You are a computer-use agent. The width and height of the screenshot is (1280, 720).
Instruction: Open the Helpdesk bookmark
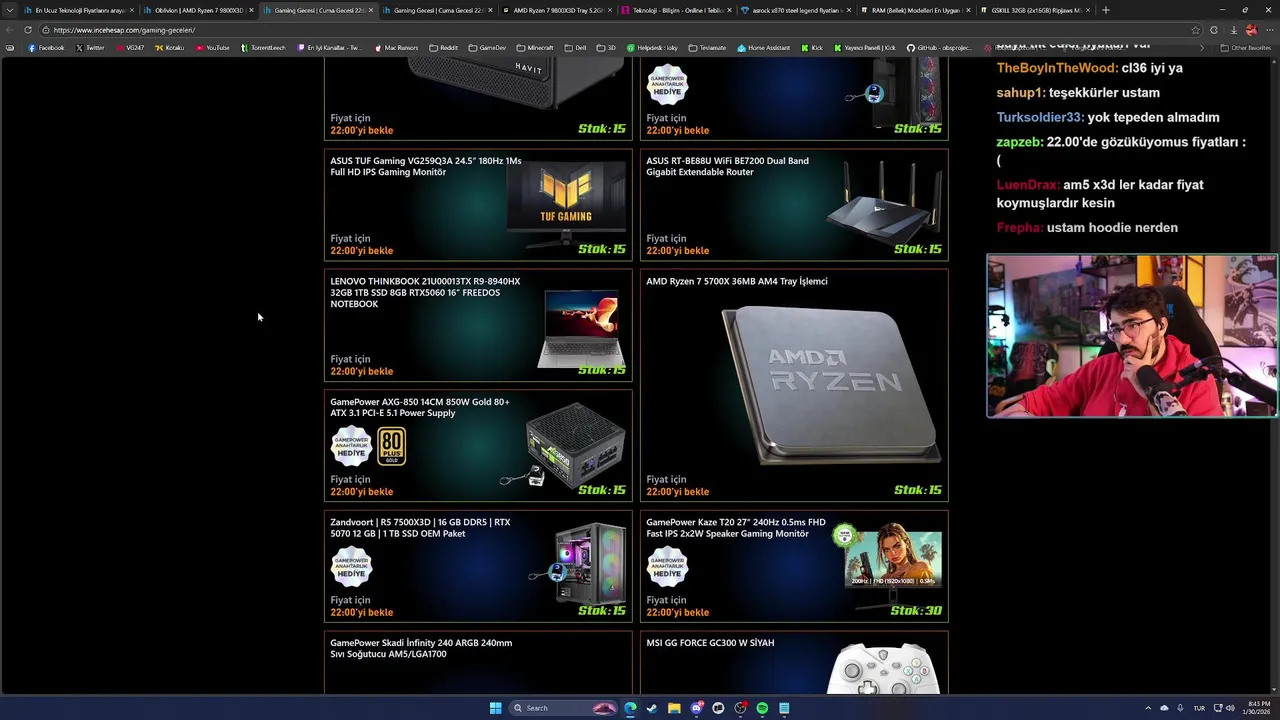pyautogui.click(x=652, y=48)
